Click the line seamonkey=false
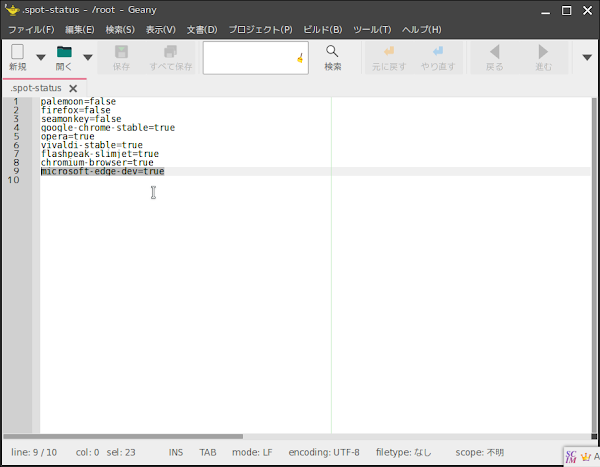This screenshot has width=600, height=467. click(x=81, y=119)
